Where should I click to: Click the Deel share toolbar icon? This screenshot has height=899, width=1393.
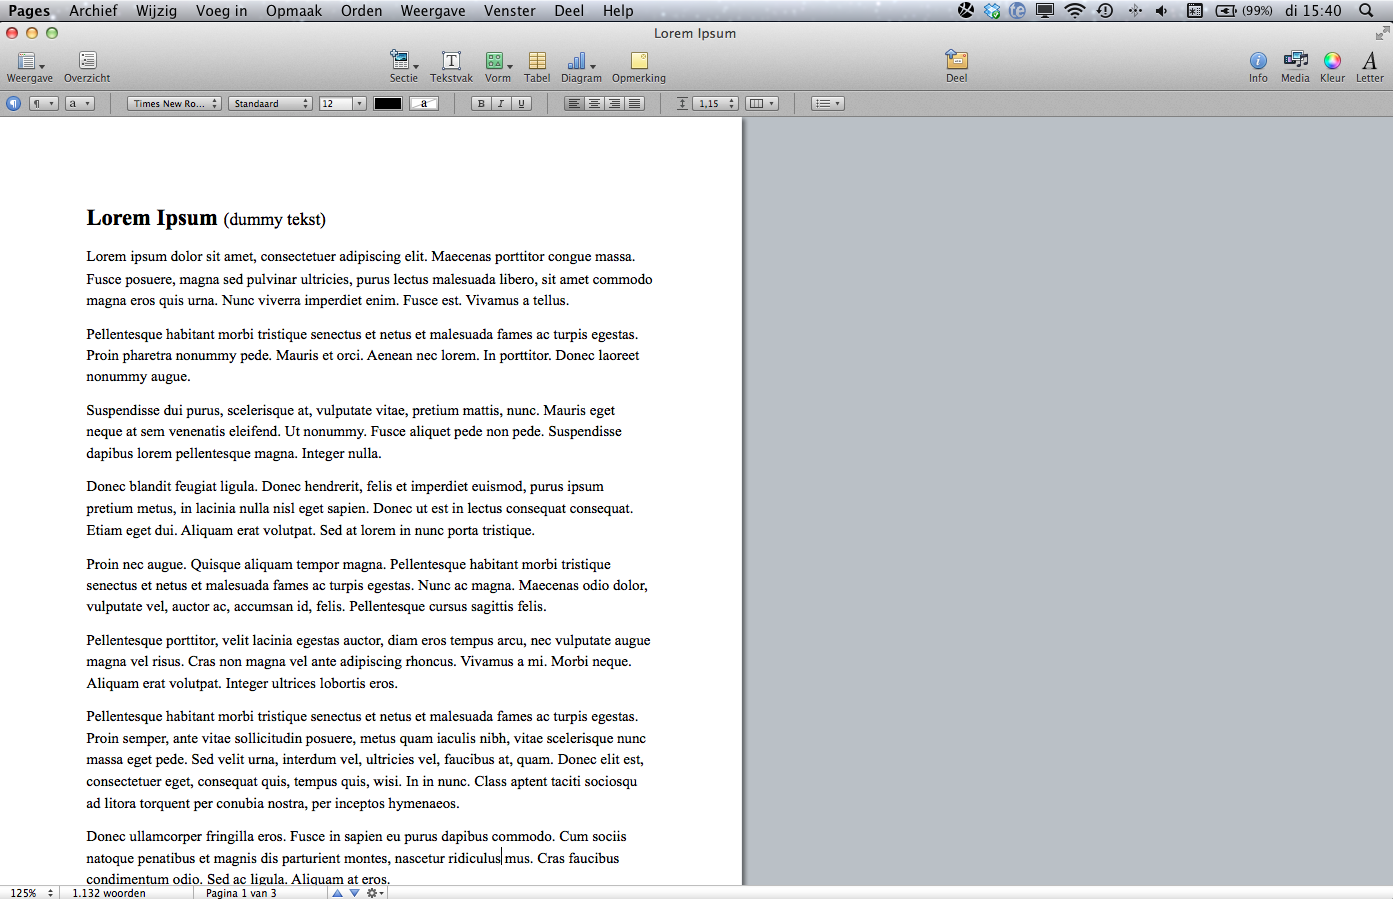[957, 67]
